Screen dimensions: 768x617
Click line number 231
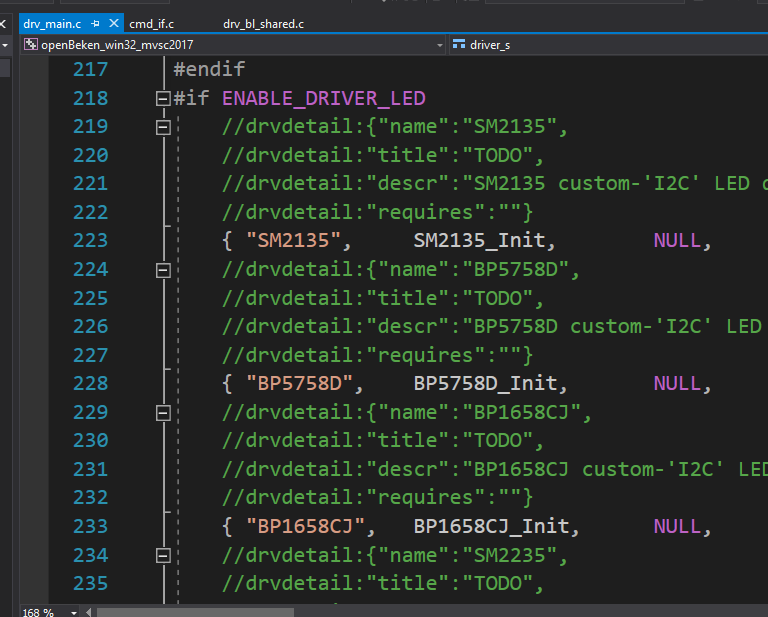[x=91, y=470]
